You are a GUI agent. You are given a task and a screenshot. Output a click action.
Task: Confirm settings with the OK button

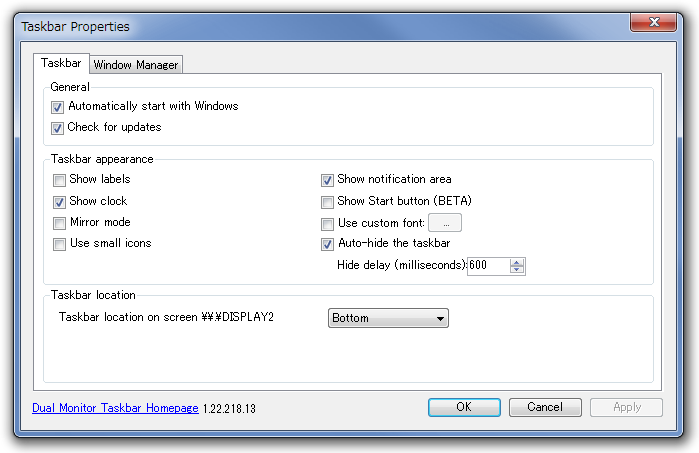pyautogui.click(x=464, y=407)
